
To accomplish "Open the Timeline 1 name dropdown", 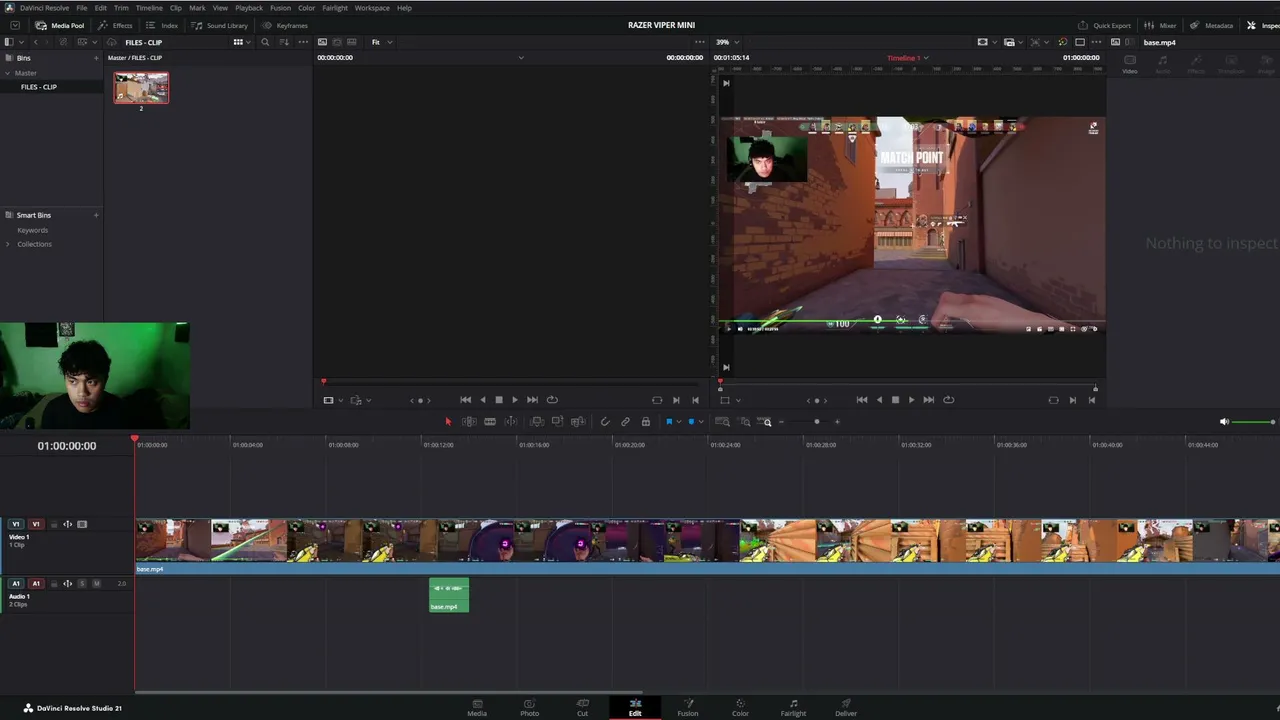I will (x=908, y=58).
